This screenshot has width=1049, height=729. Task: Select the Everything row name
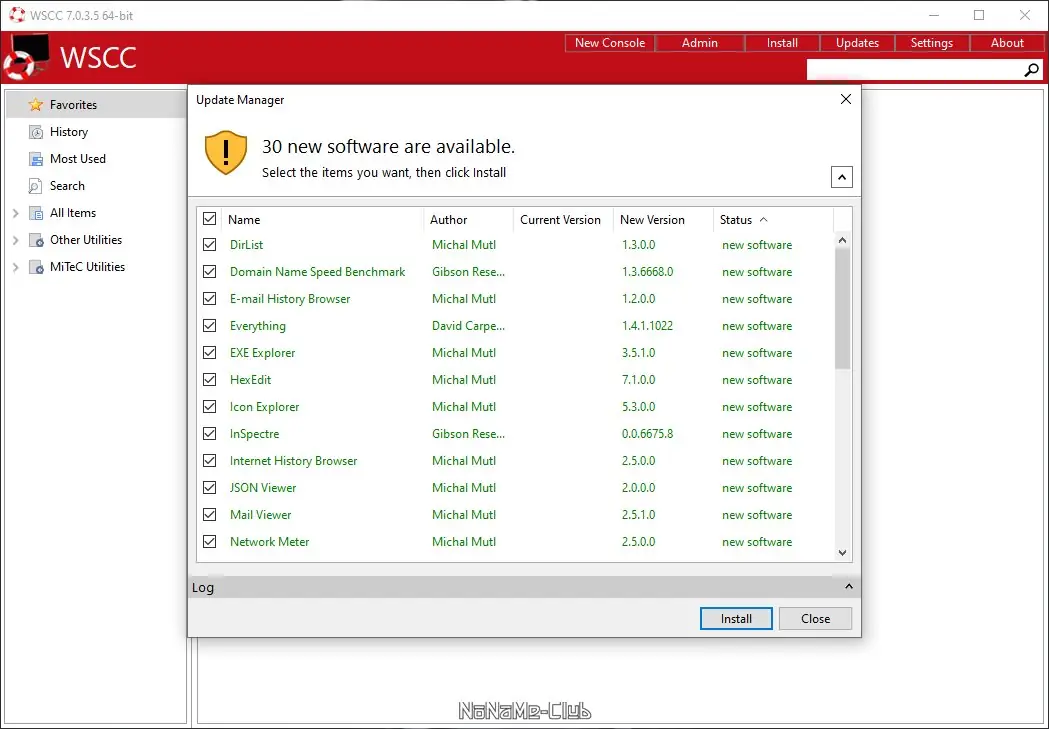point(258,326)
